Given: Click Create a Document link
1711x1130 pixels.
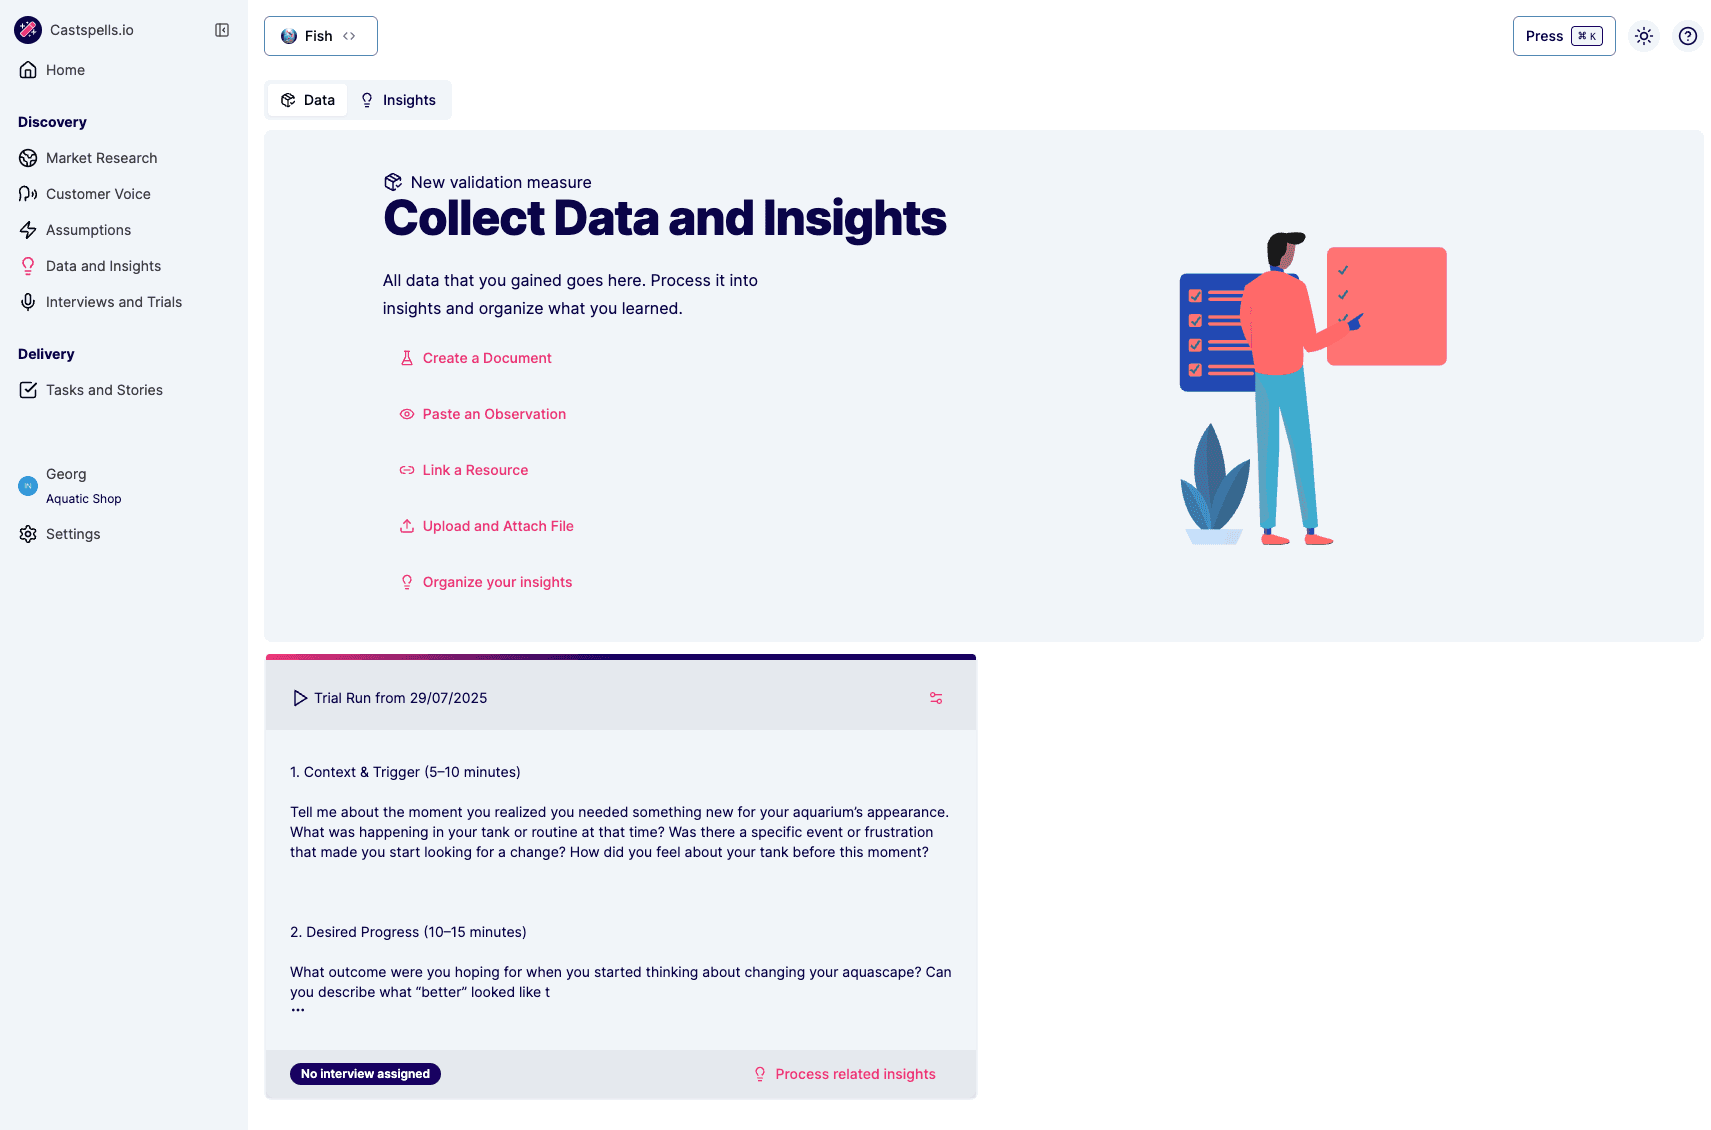Looking at the screenshot, I should pyautogui.click(x=487, y=358).
